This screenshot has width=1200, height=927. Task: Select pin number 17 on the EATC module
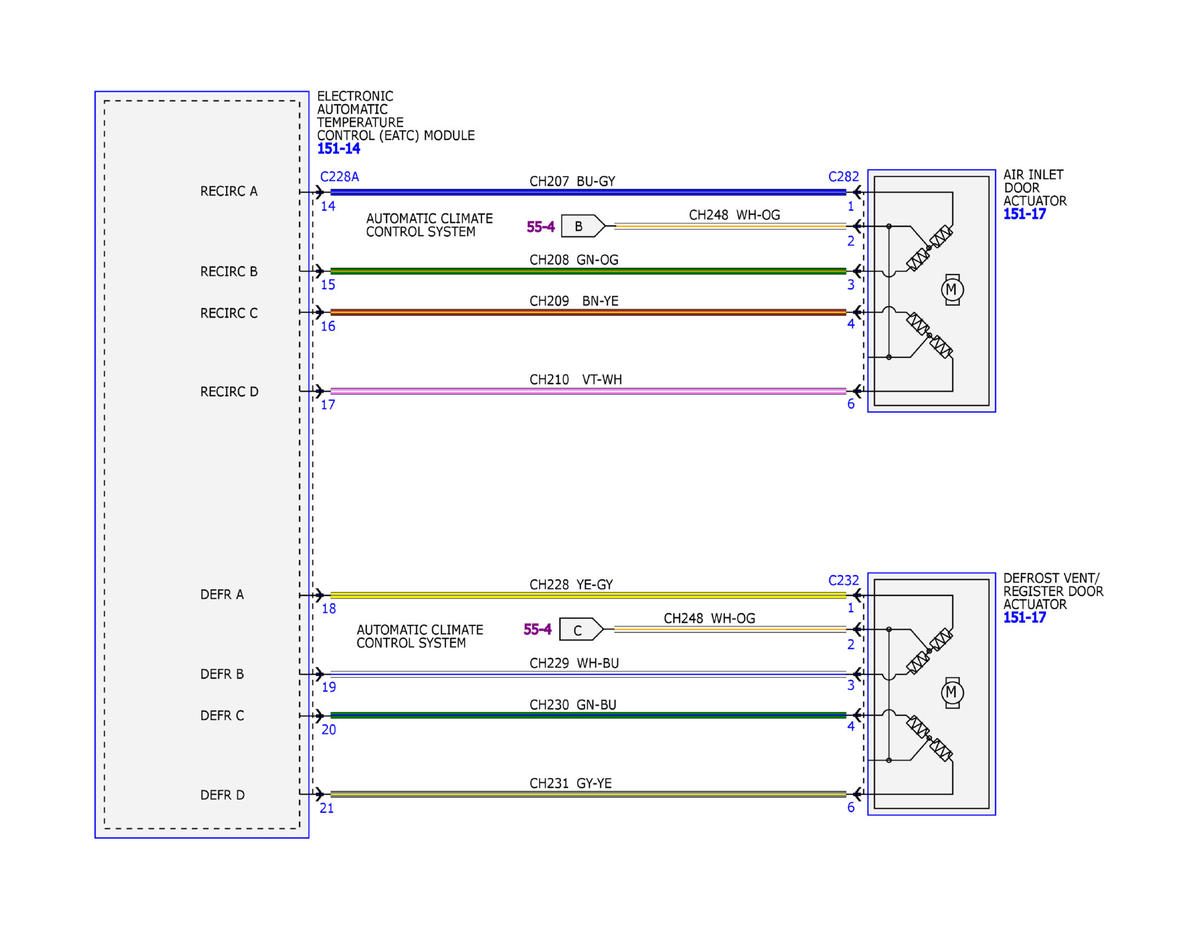point(328,405)
